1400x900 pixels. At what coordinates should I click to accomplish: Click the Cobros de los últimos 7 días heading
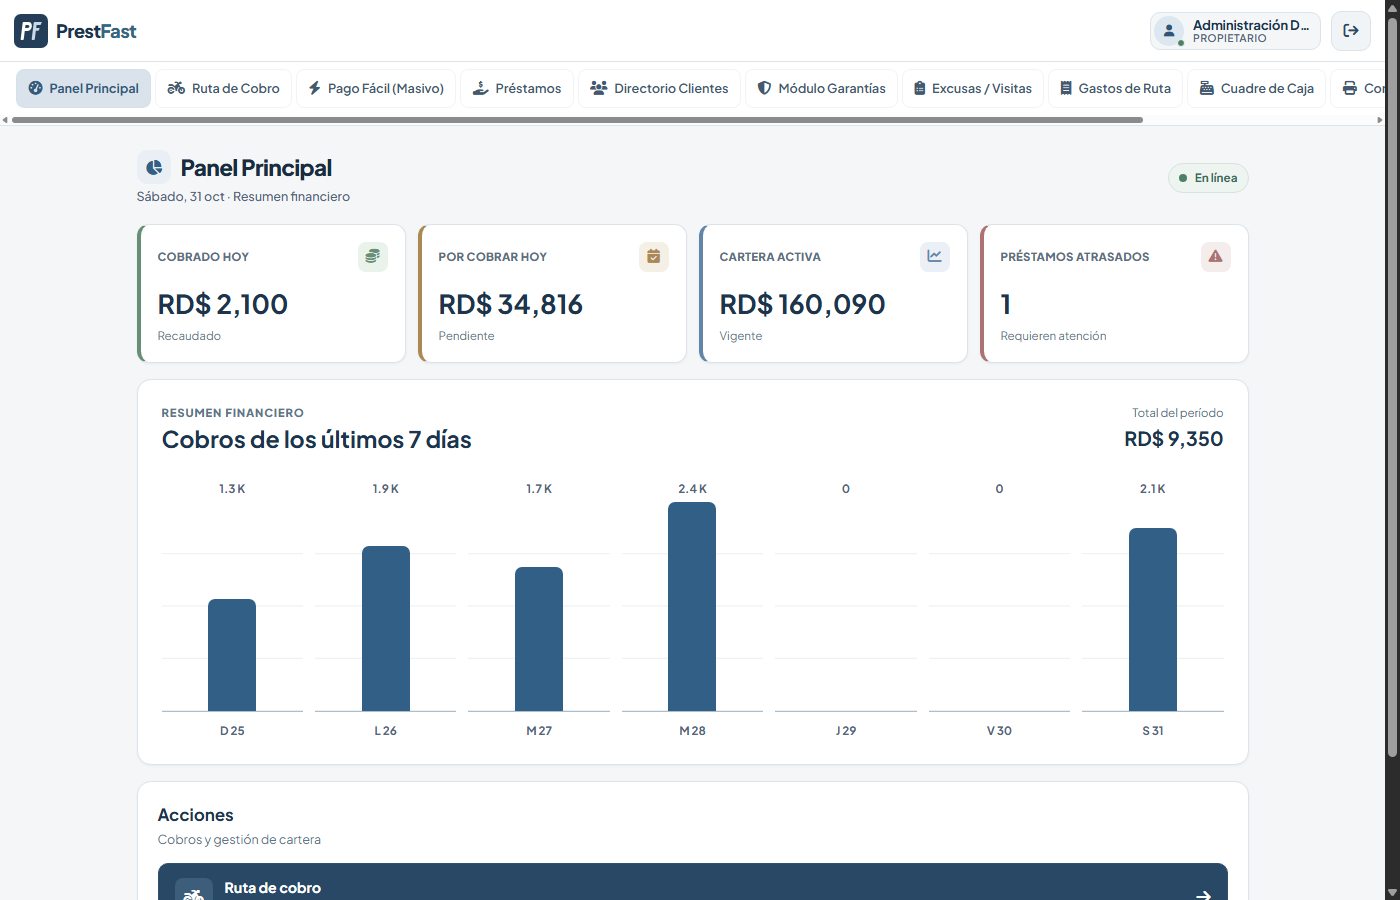pyautogui.click(x=317, y=440)
